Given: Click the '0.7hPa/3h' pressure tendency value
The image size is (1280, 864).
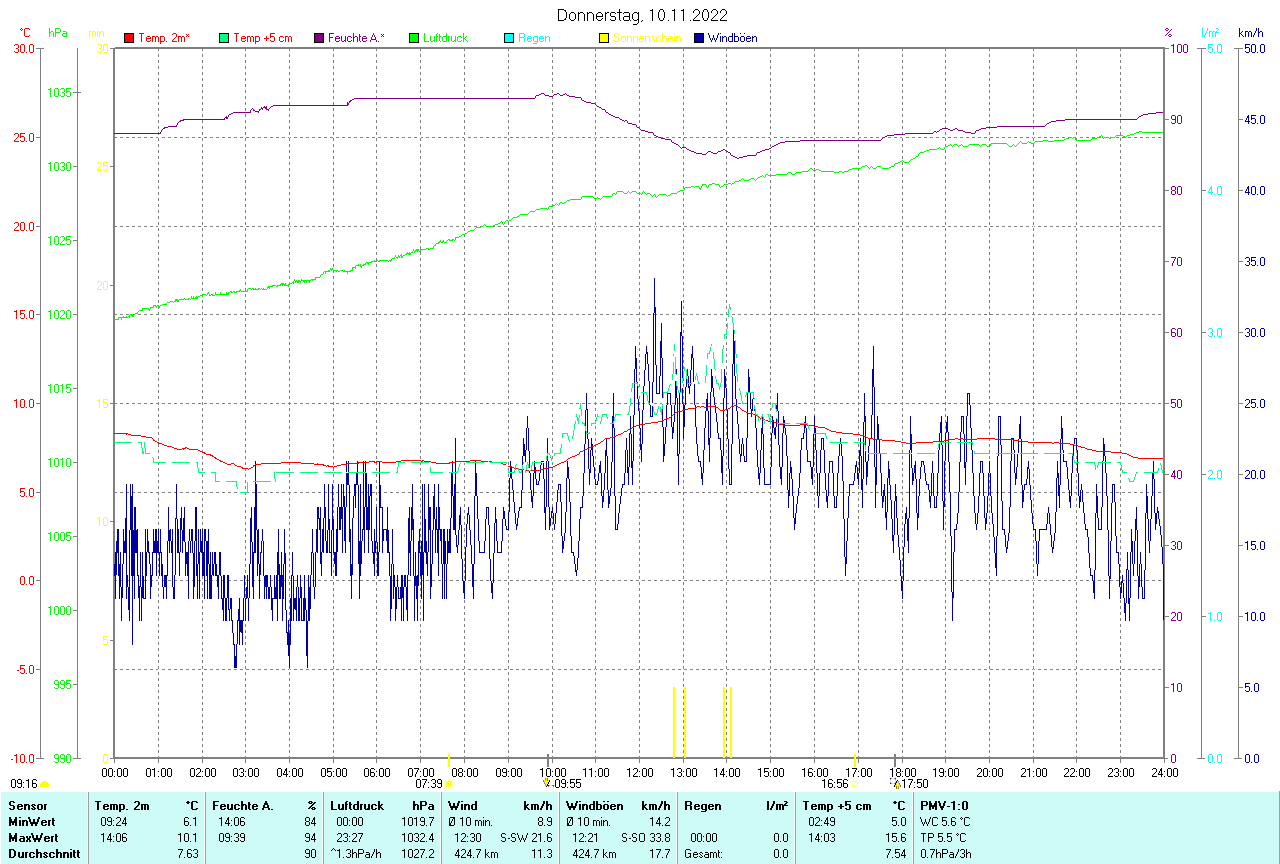Looking at the screenshot, I should point(945,854).
